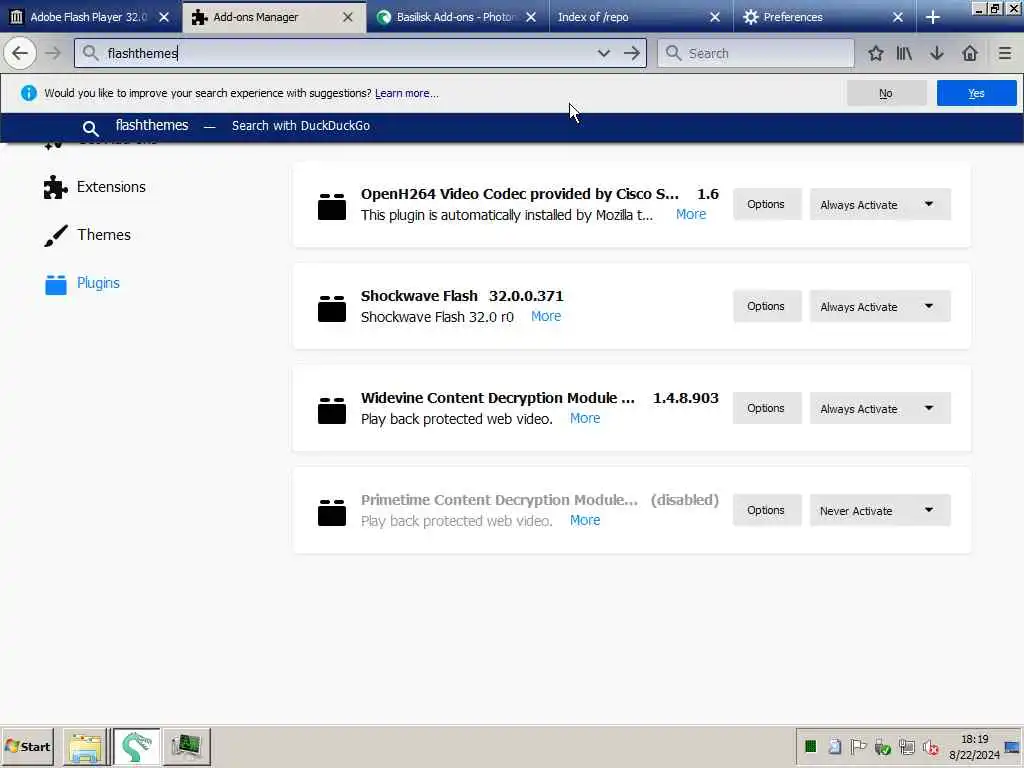Open the URL bar history dropdown chevron

coord(603,53)
